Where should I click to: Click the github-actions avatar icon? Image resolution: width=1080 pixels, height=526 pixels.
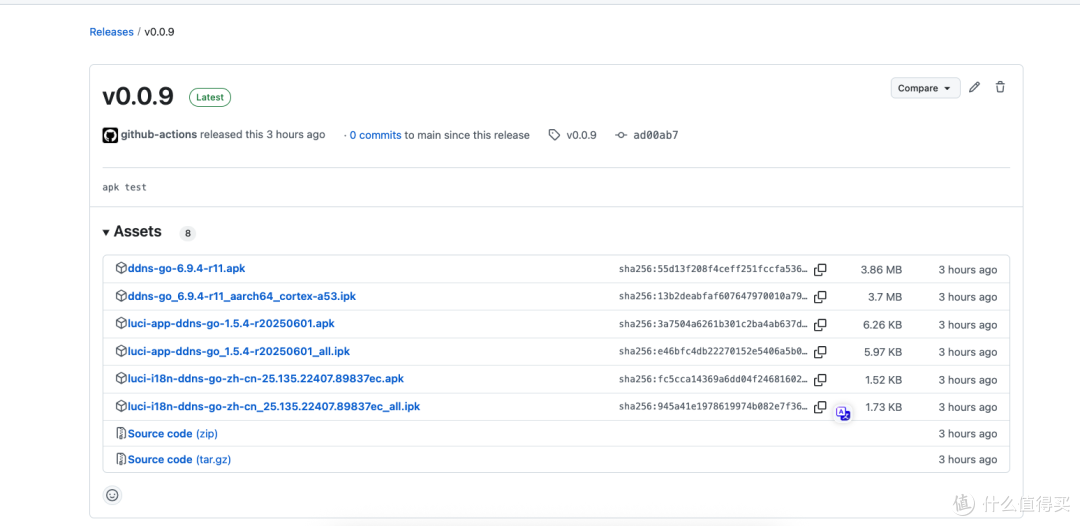[110, 135]
